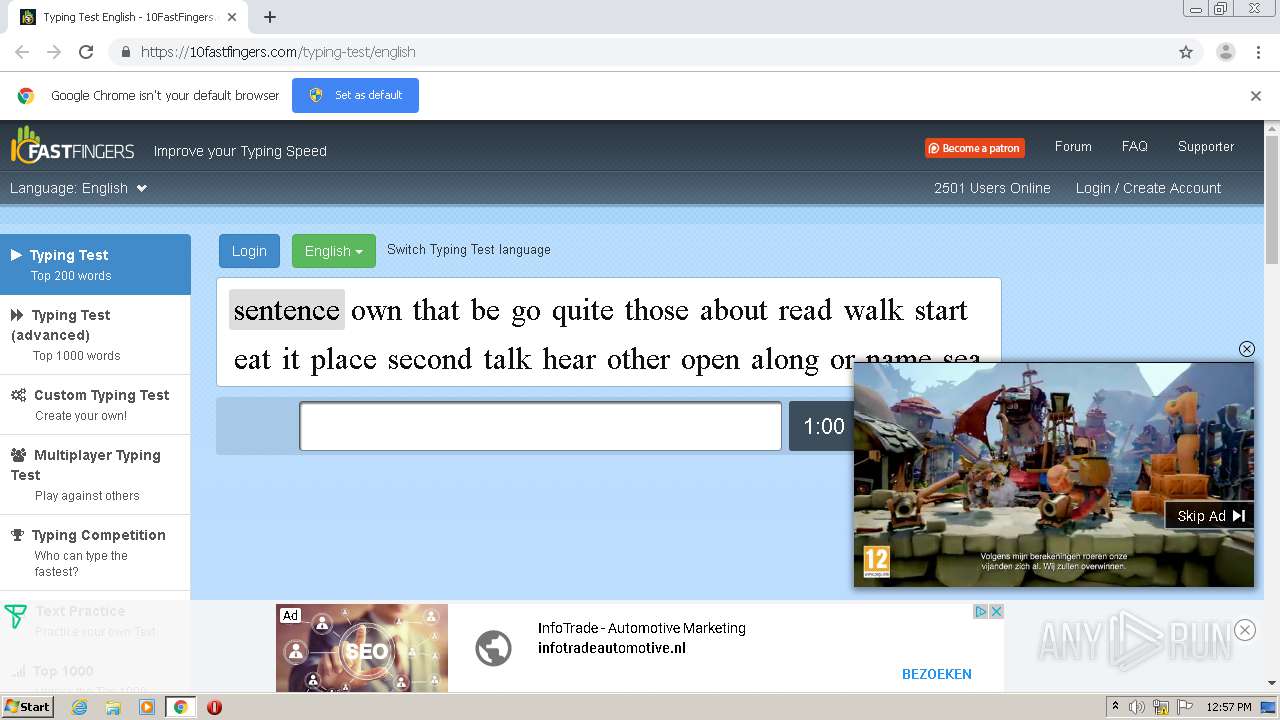Open a new browser tab
Screen dimensions: 1280x720
270,17
